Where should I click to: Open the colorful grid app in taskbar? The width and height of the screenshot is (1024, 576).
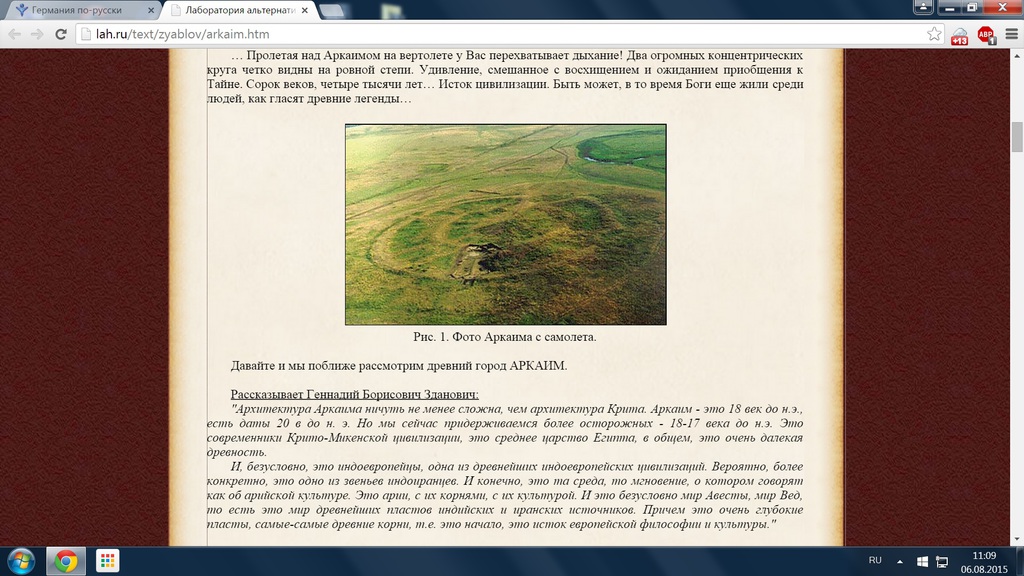[107, 561]
